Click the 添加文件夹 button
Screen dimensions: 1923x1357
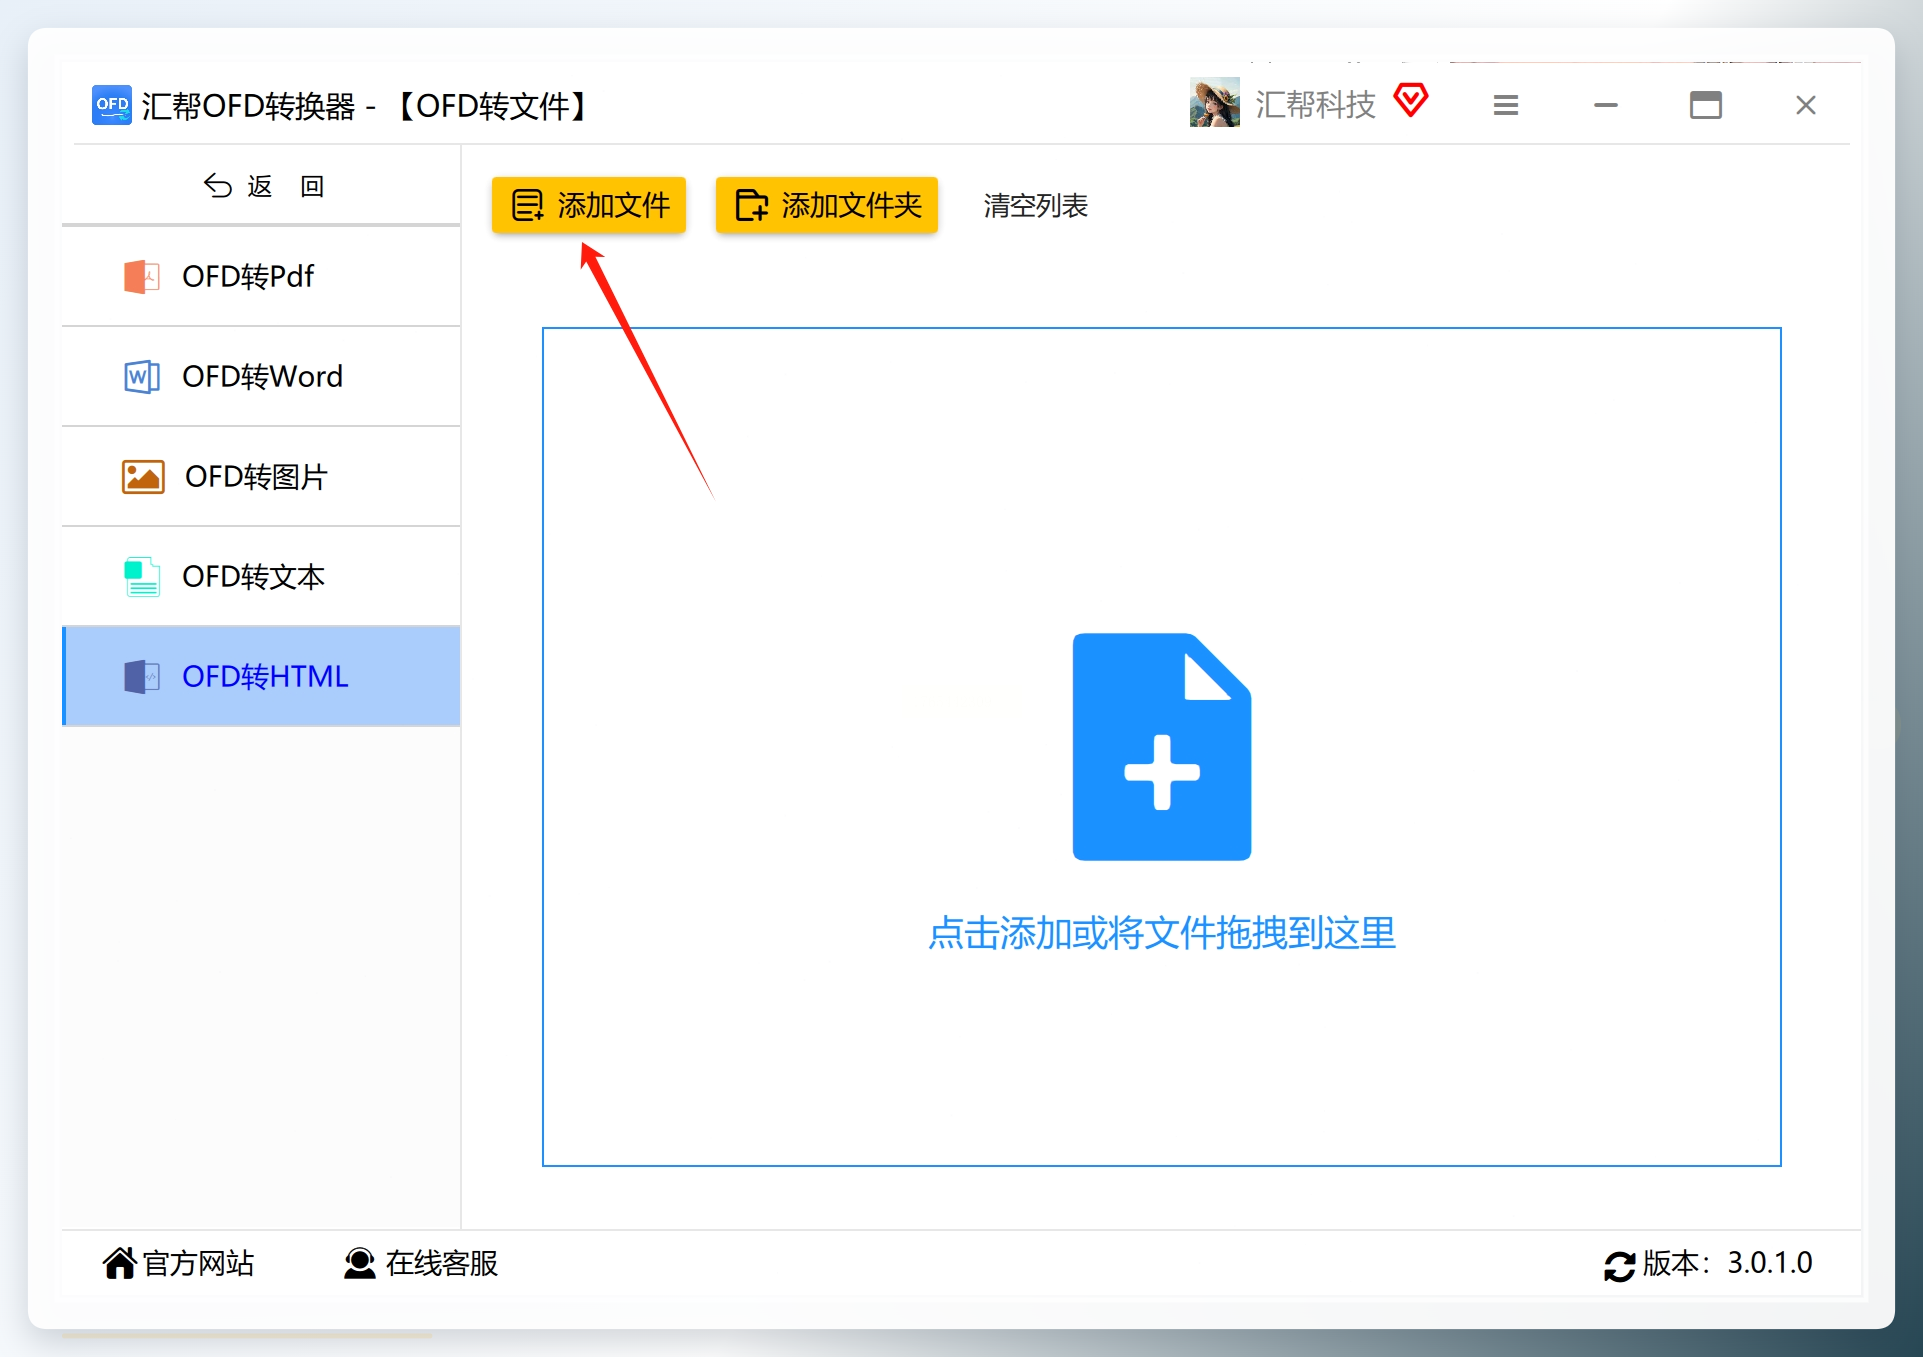tap(827, 205)
